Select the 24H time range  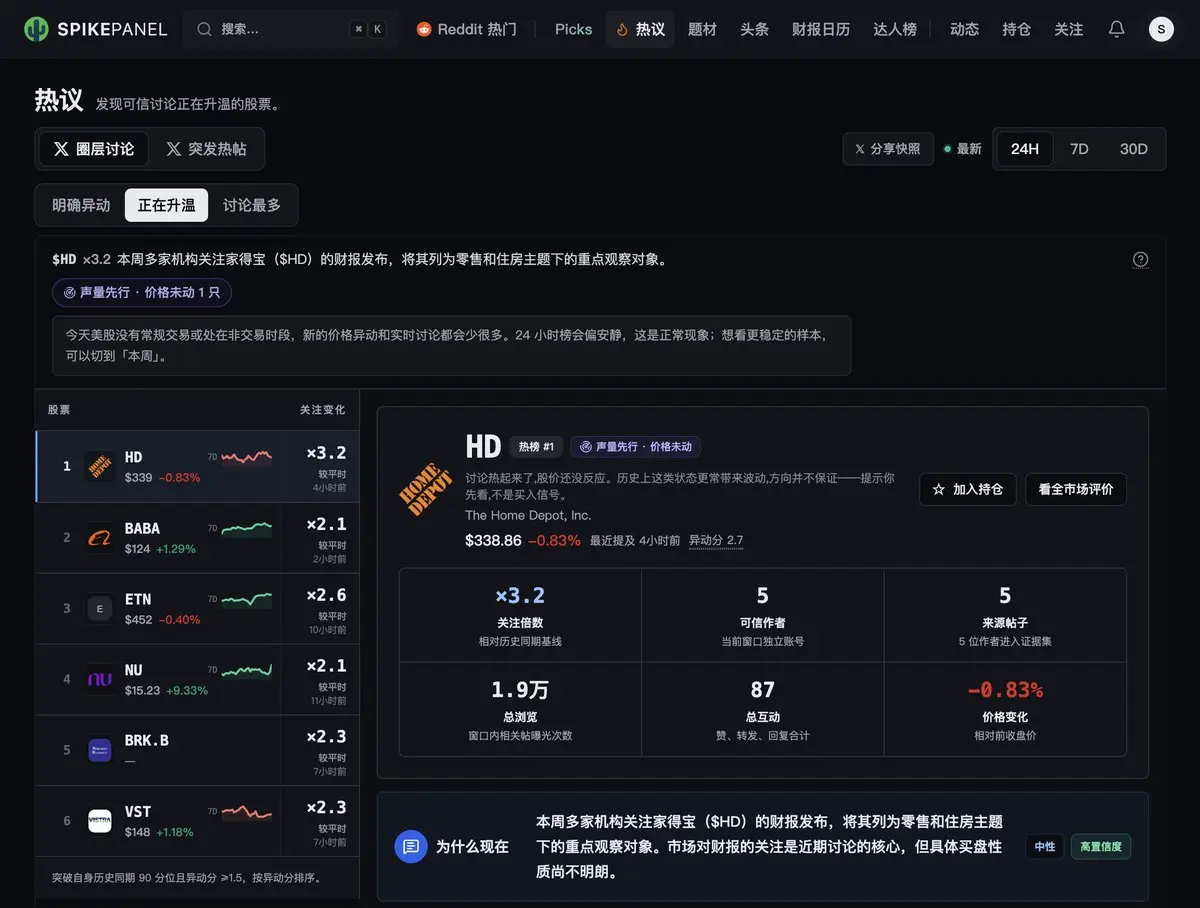(x=1025, y=149)
